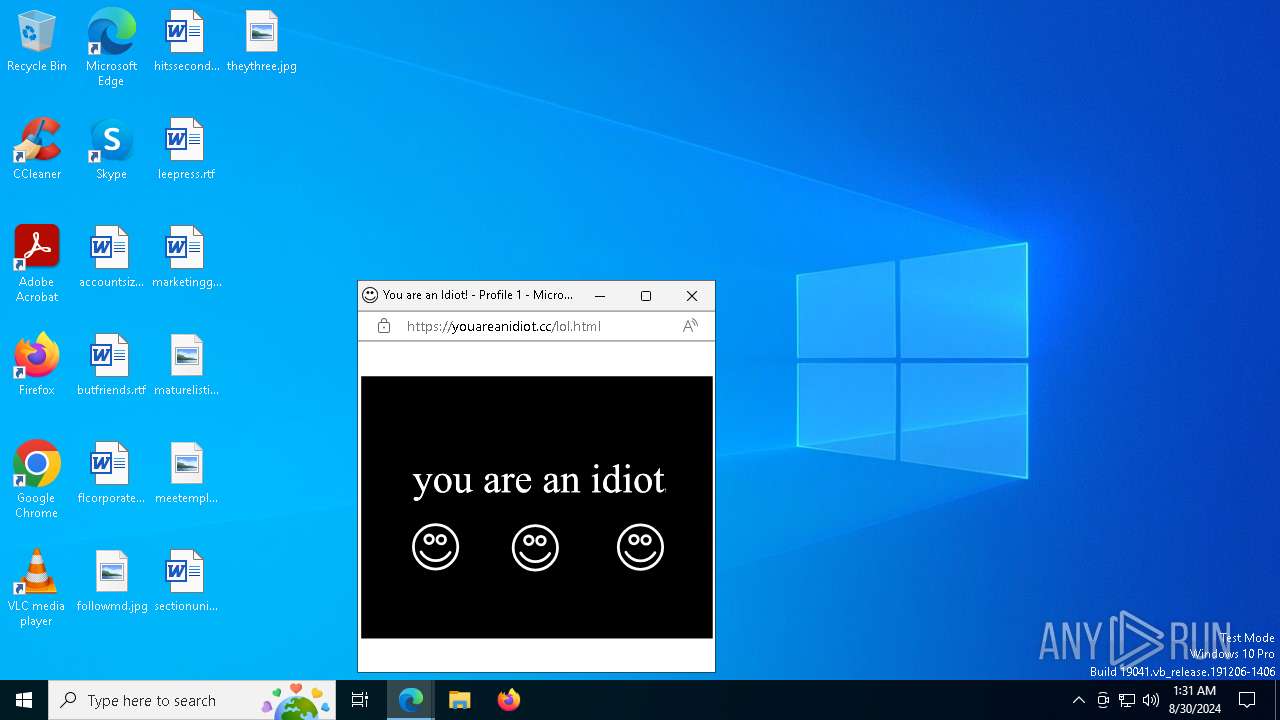Select the meetempl image file
The width and height of the screenshot is (1280, 720).
pyautogui.click(x=186, y=474)
